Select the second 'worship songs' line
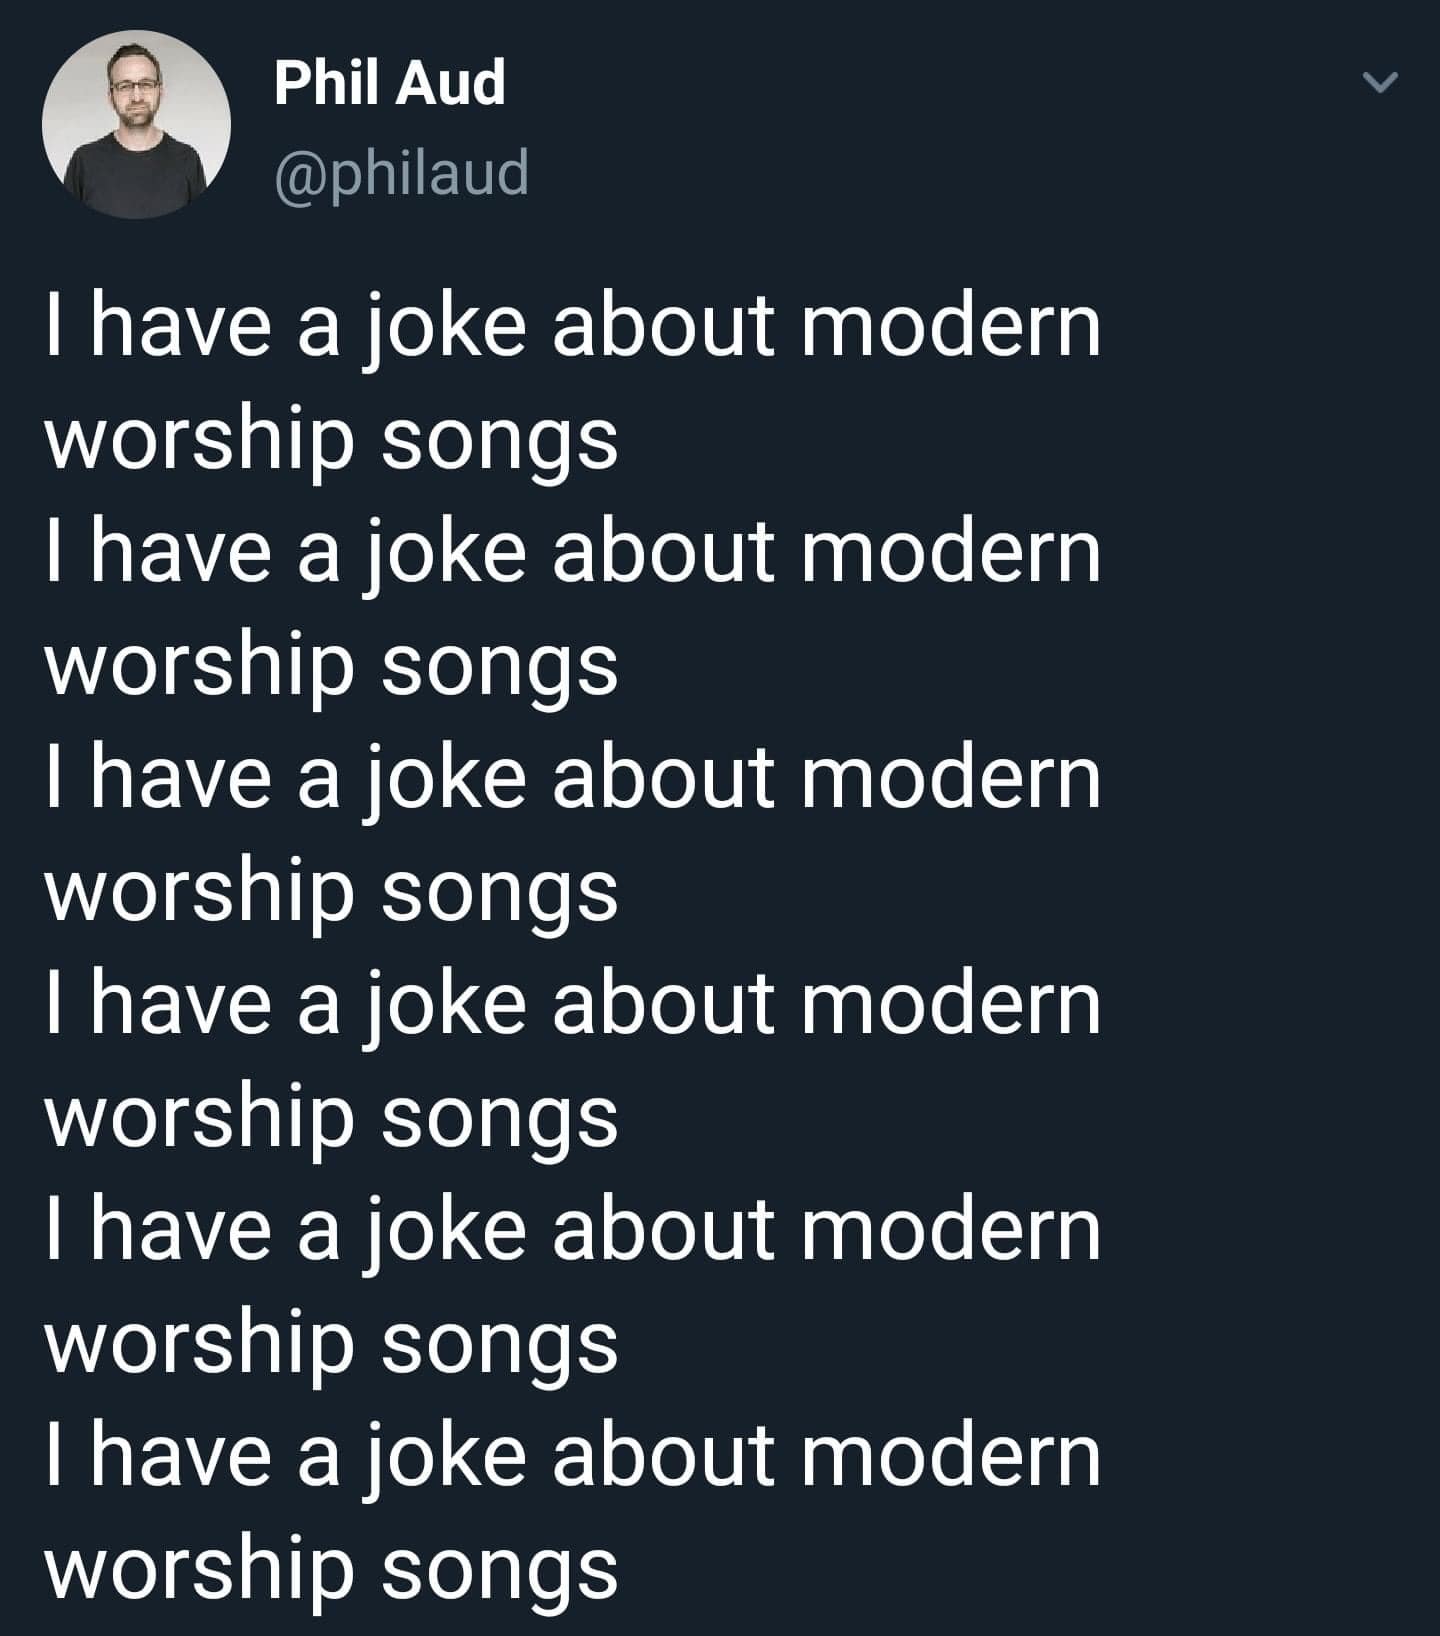 tap(332, 666)
